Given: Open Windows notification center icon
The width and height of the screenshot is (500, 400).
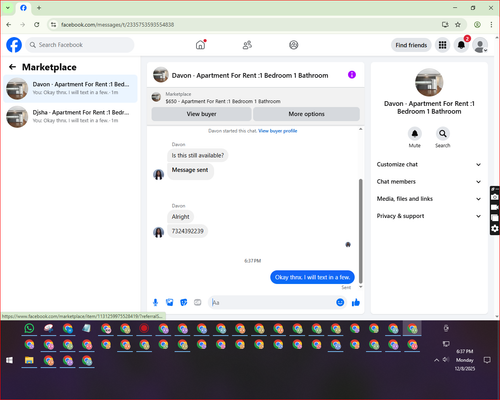Looking at the screenshot, I should [x=487, y=360].
